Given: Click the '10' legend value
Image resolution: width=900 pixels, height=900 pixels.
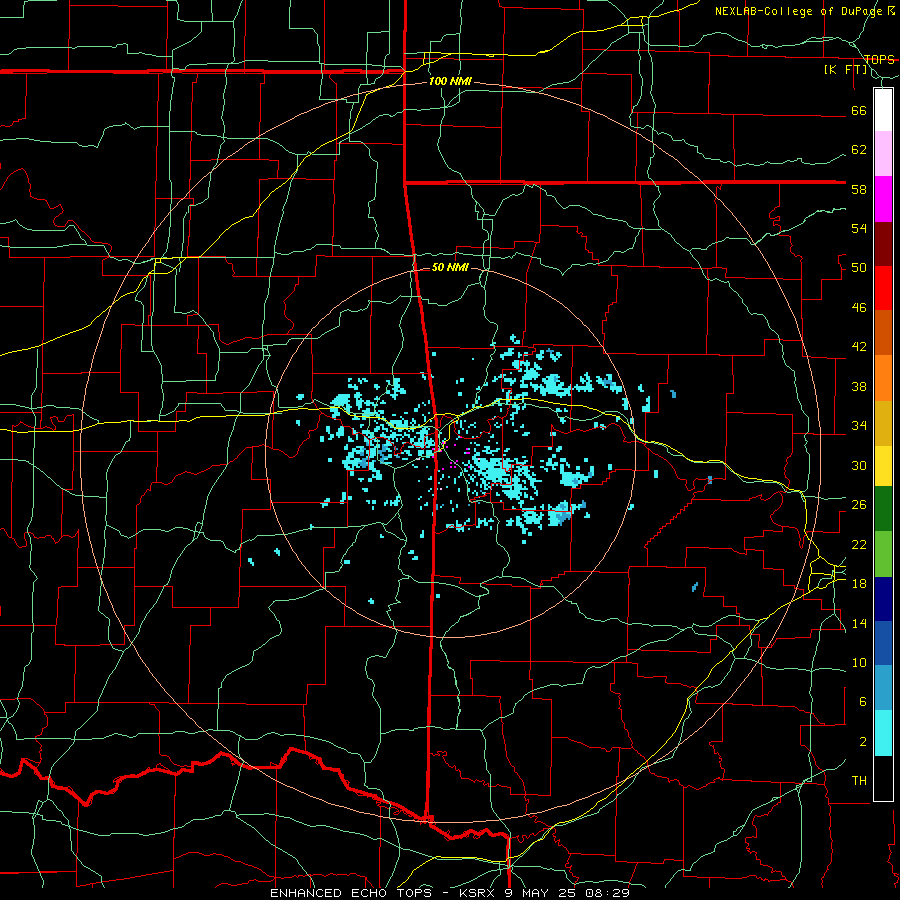Looking at the screenshot, I should pyautogui.click(x=859, y=662).
